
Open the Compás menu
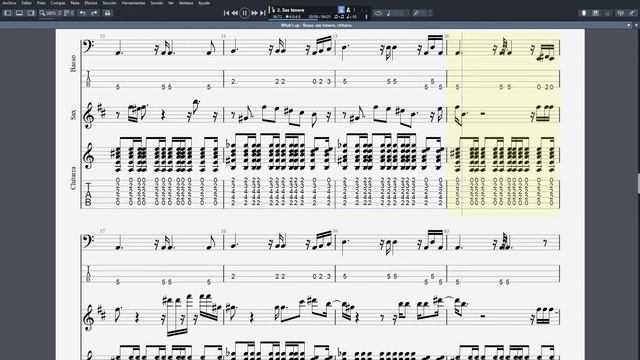click(x=58, y=3)
